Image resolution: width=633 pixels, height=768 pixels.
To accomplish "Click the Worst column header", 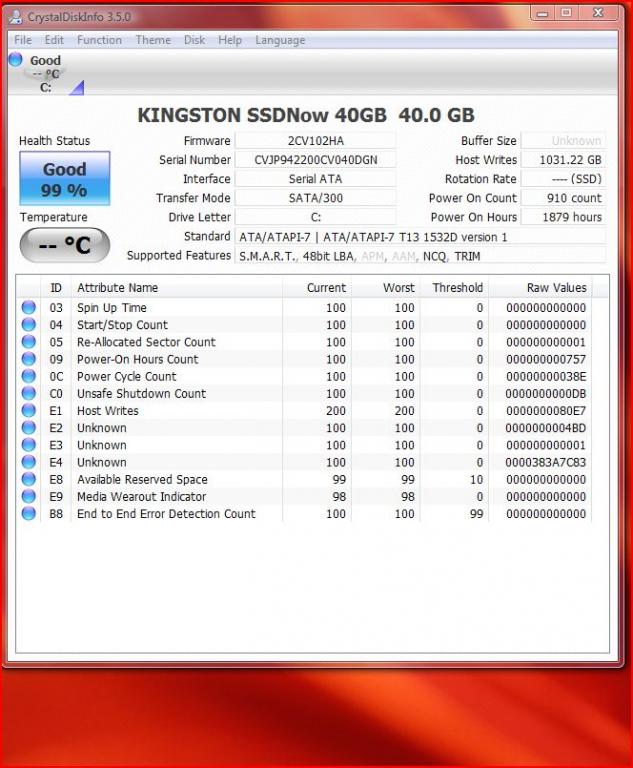I will coord(386,288).
